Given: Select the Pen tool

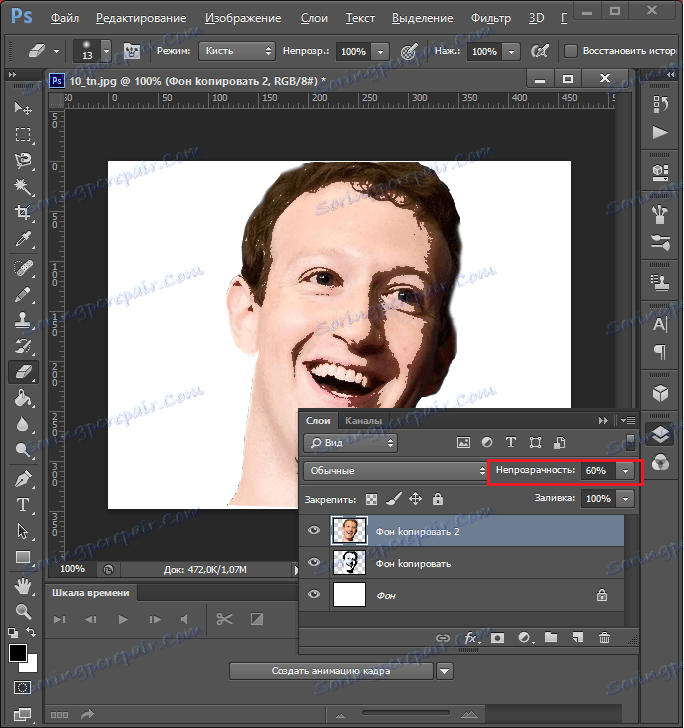Looking at the screenshot, I should [23, 479].
